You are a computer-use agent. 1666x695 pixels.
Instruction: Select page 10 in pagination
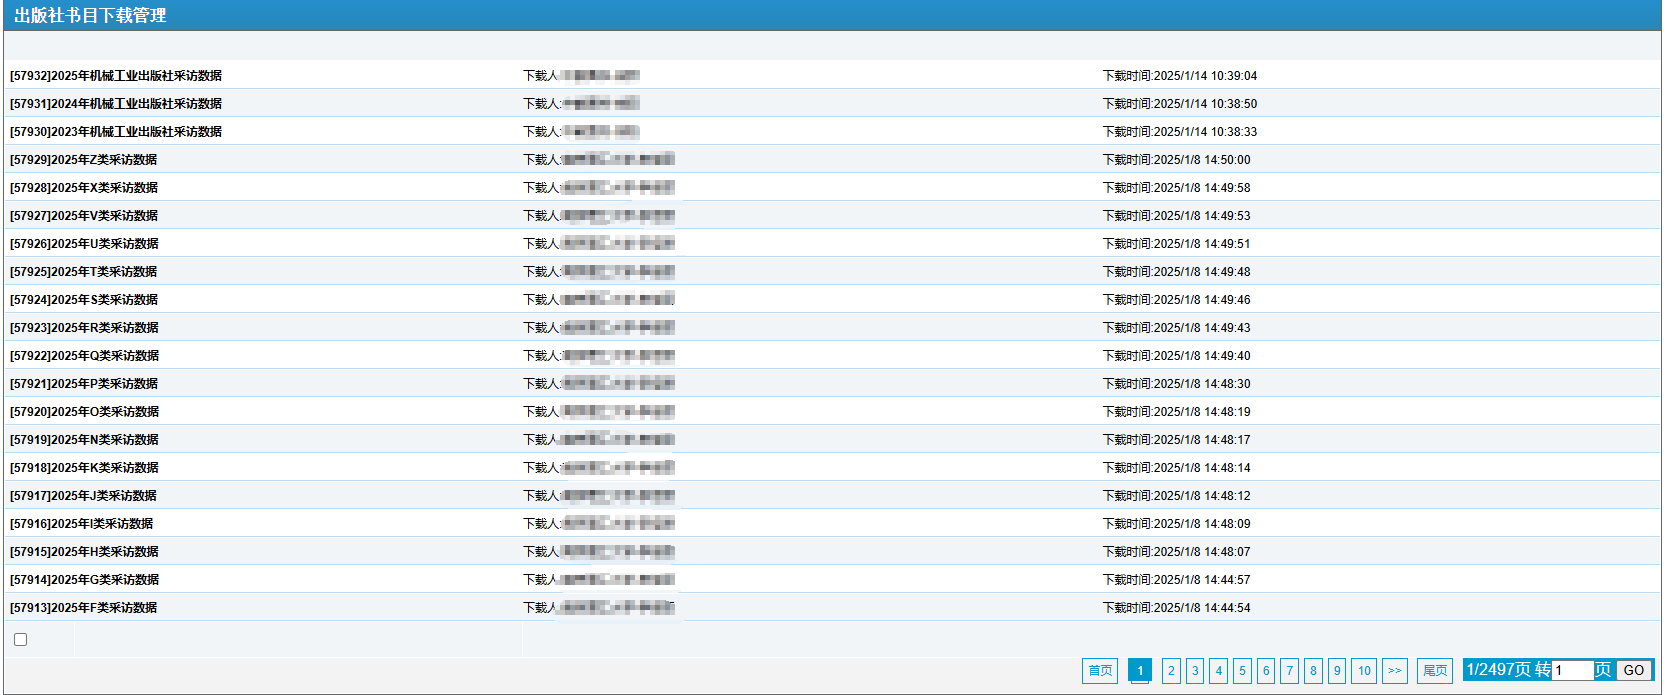click(x=1364, y=671)
